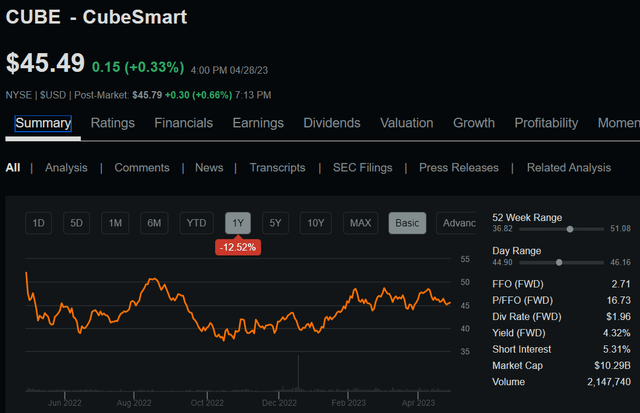The height and width of the screenshot is (413, 640).
Task: Set chart range to 1M
Action: tap(115, 223)
